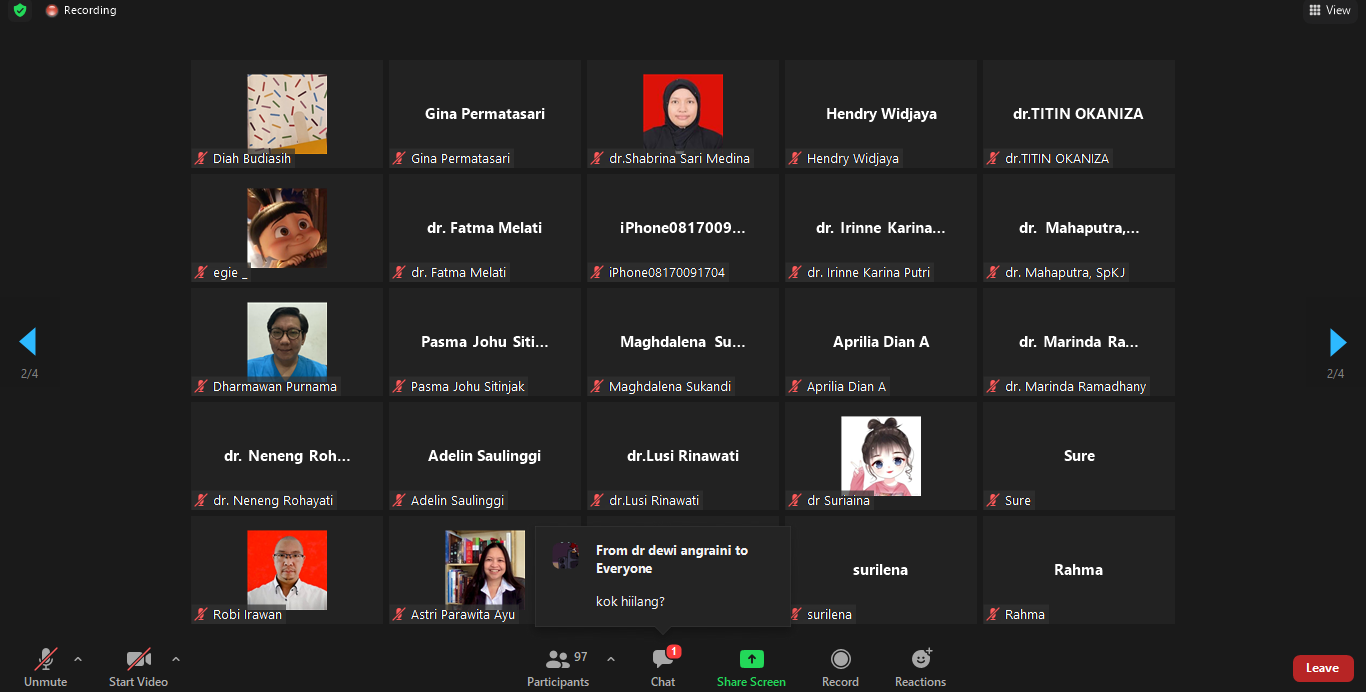Screen dimensions: 1366x692
Task: Click surilena's muted mic icon
Action: 796,614
